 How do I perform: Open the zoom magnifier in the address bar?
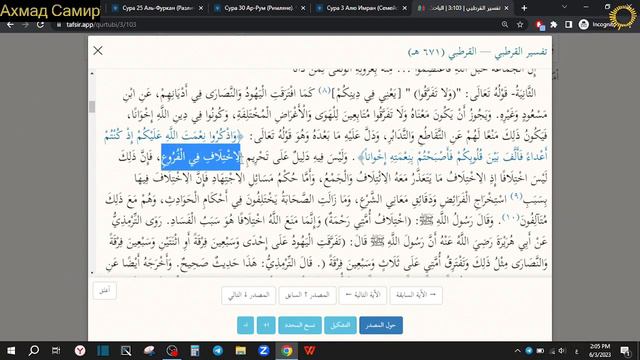(x=505, y=24)
